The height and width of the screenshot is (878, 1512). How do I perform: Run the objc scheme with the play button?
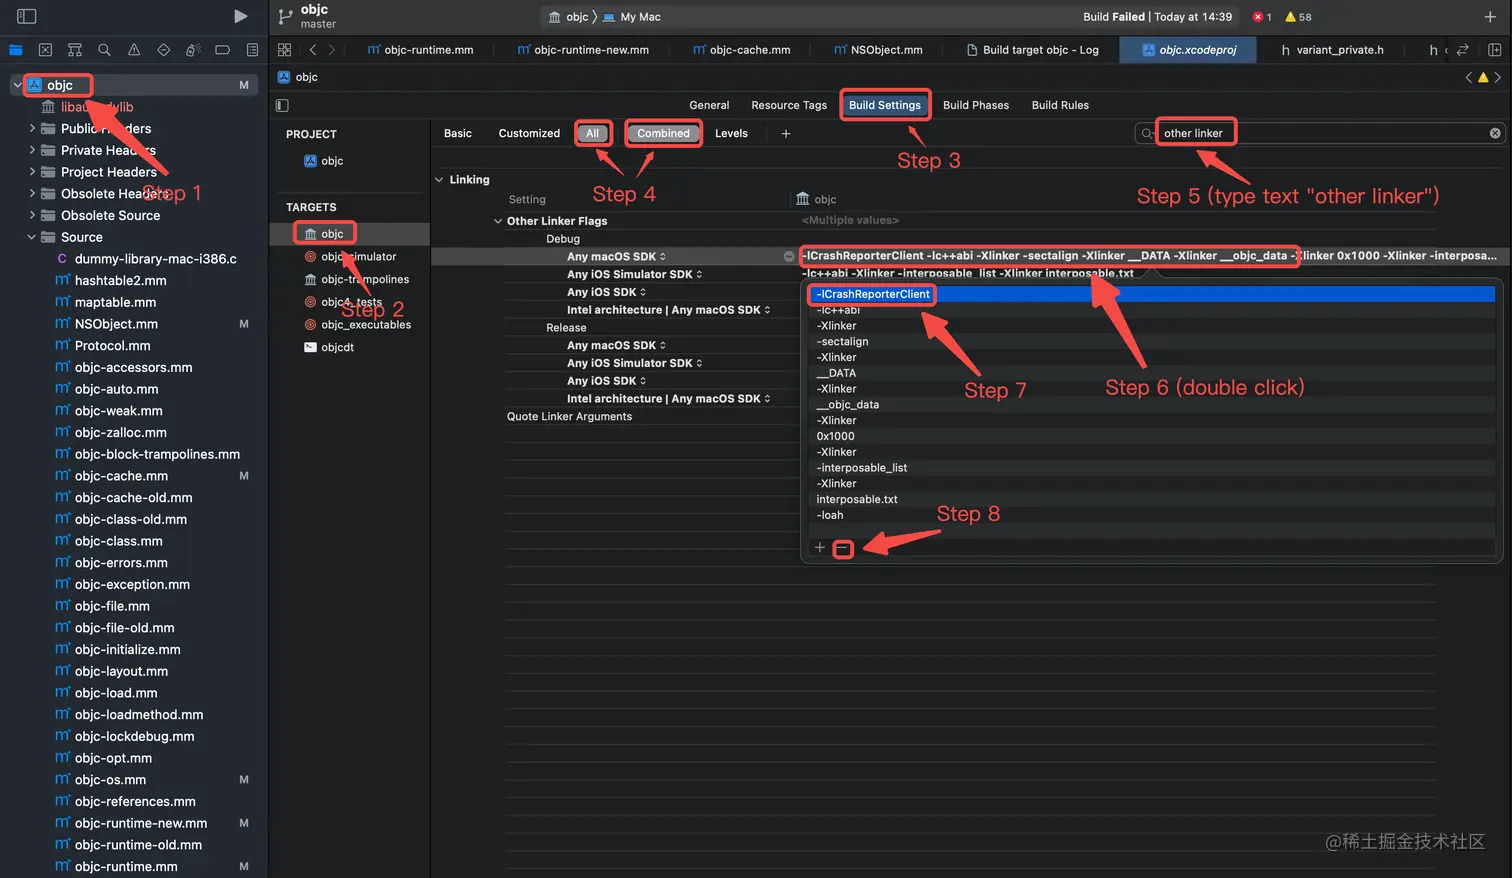[x=240, y=16]
